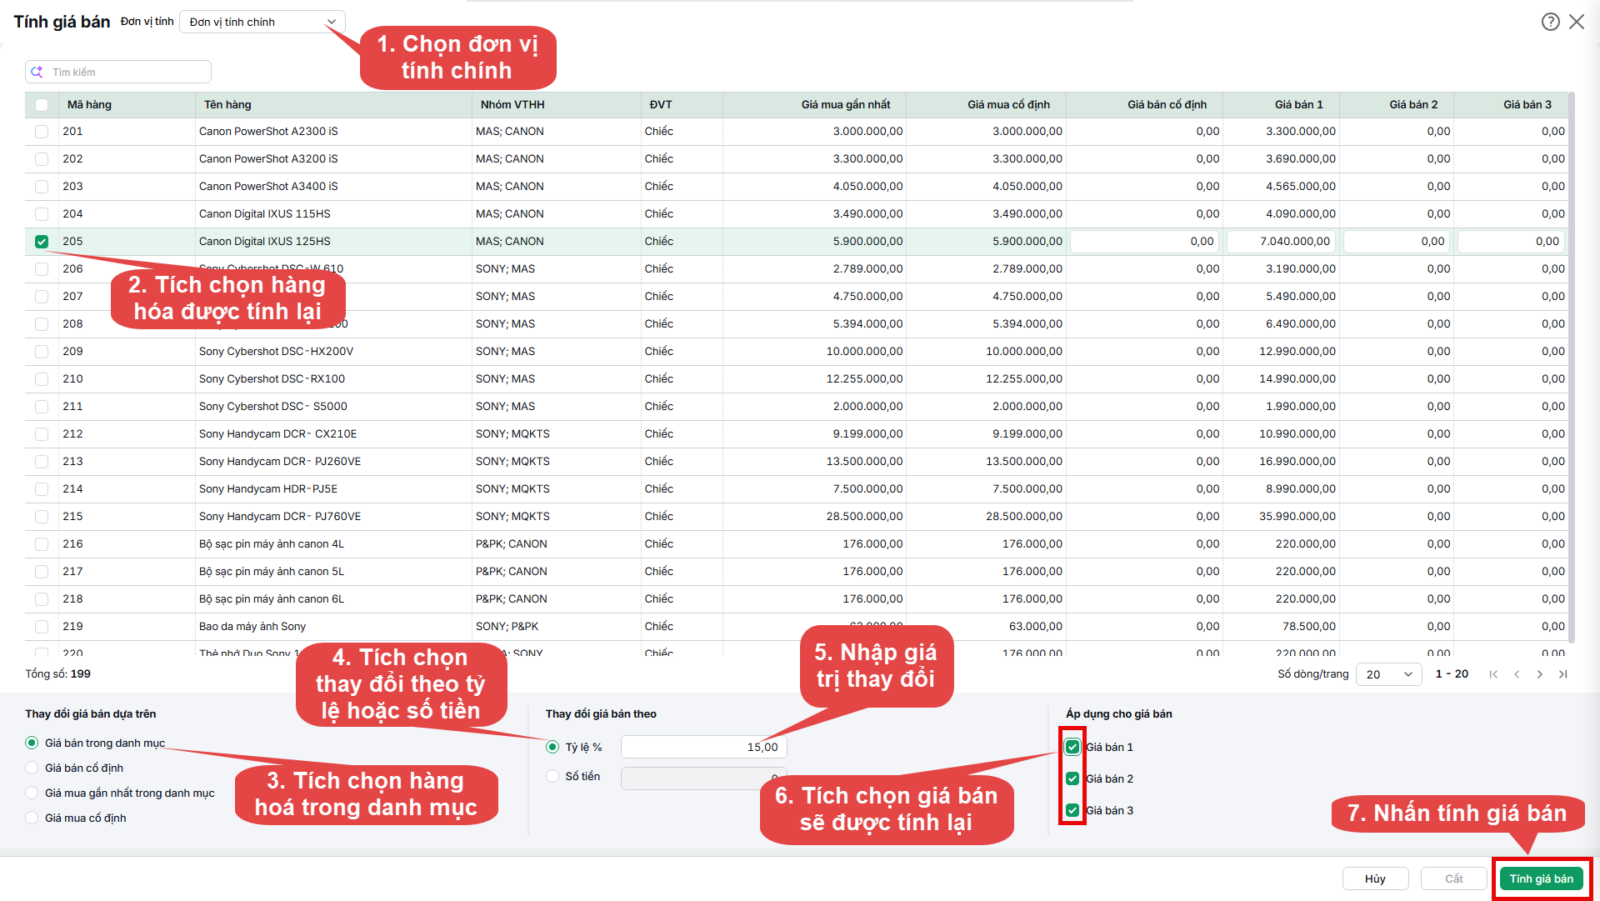
Task: Go to next page arrow
Action: 1540,674
